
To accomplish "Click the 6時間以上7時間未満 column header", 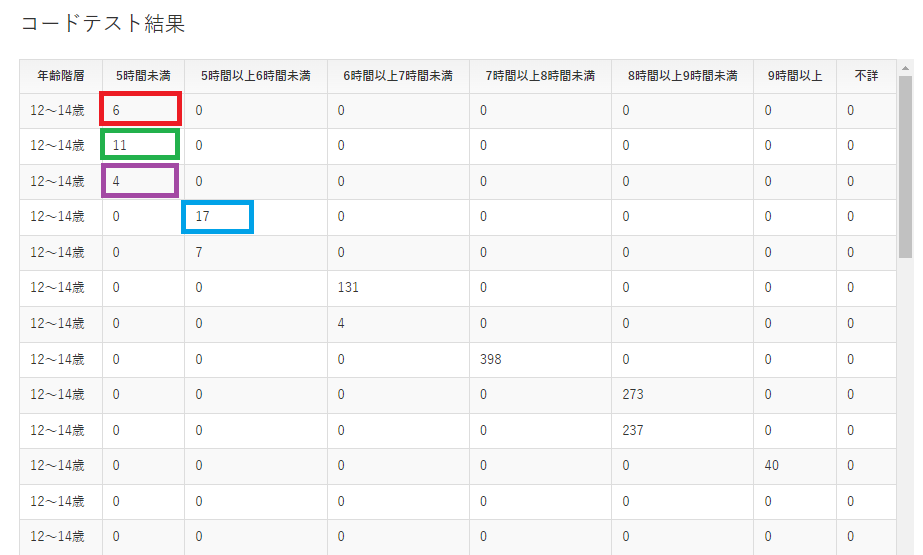I will click(398, 76).
